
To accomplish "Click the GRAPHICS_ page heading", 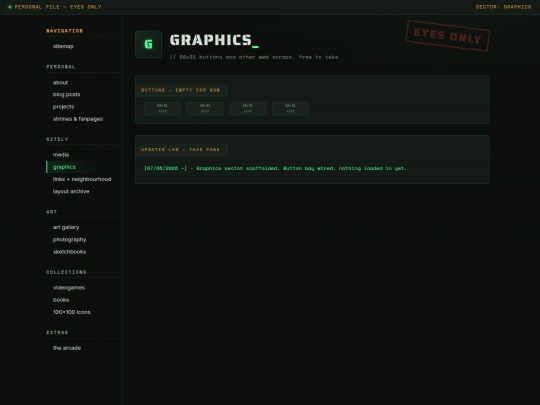I will (x=214, y=40).
